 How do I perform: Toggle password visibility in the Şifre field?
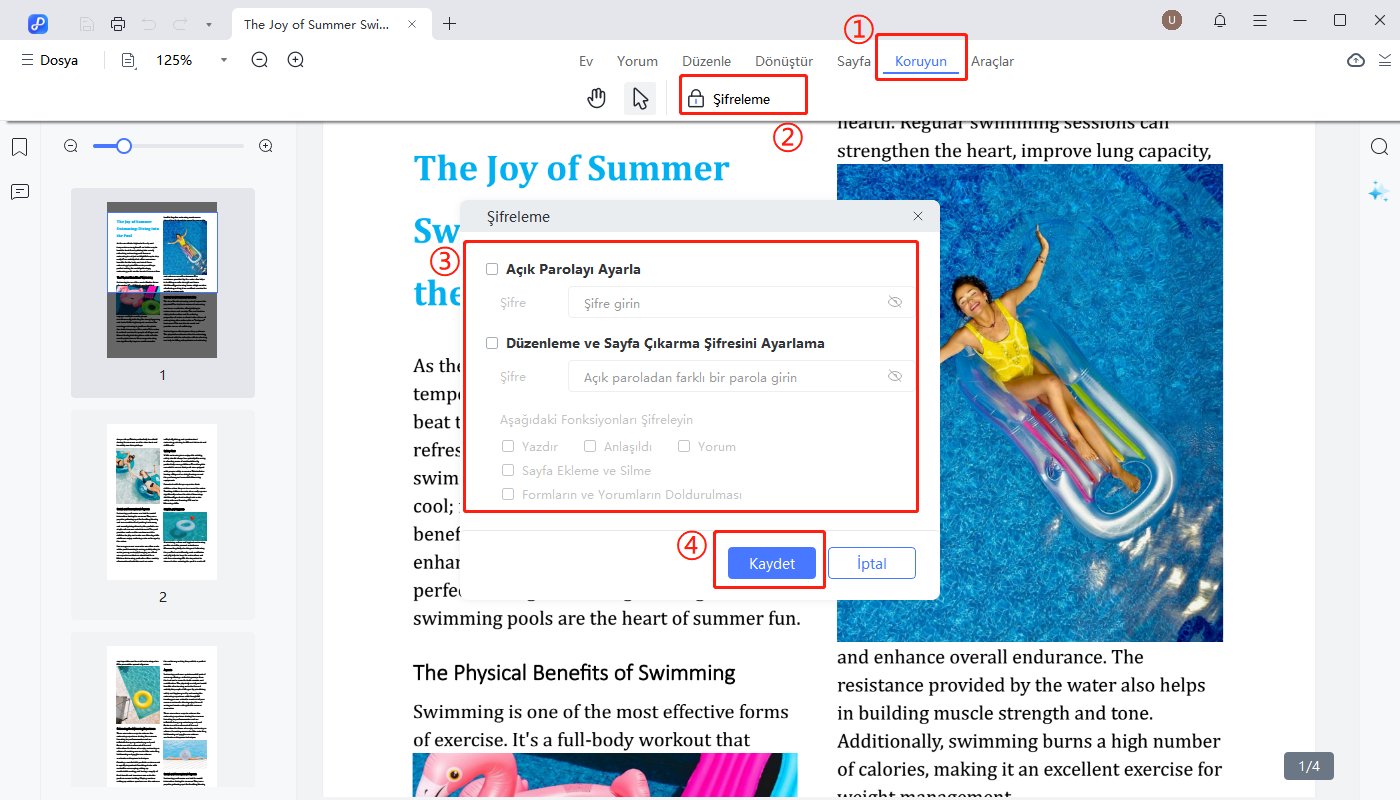(x=895, y=302)
